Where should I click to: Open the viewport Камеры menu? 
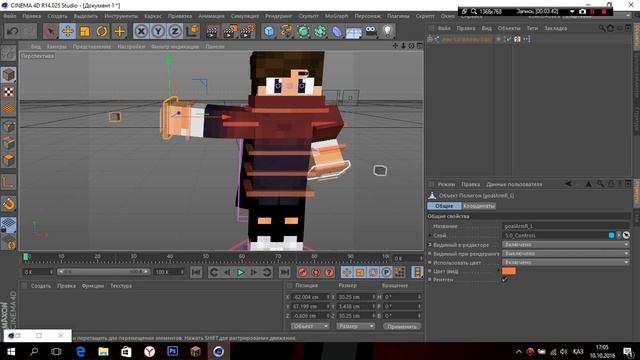click(x=56, y=47)
